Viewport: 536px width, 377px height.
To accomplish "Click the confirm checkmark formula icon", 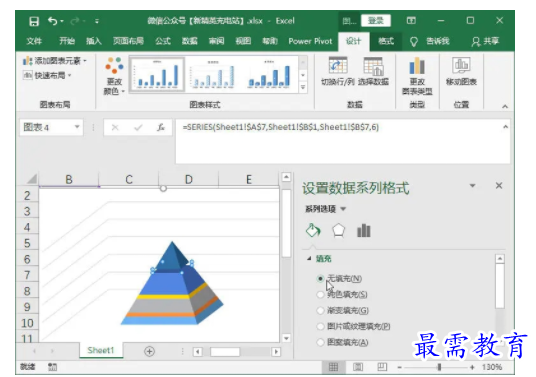I will tap(138, 127).
